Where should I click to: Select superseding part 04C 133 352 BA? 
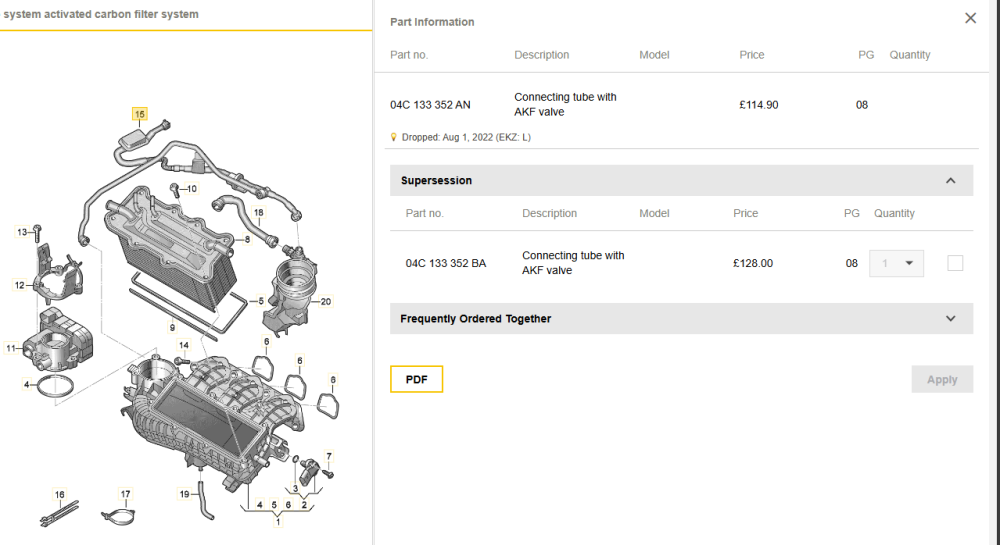(446, 263)
